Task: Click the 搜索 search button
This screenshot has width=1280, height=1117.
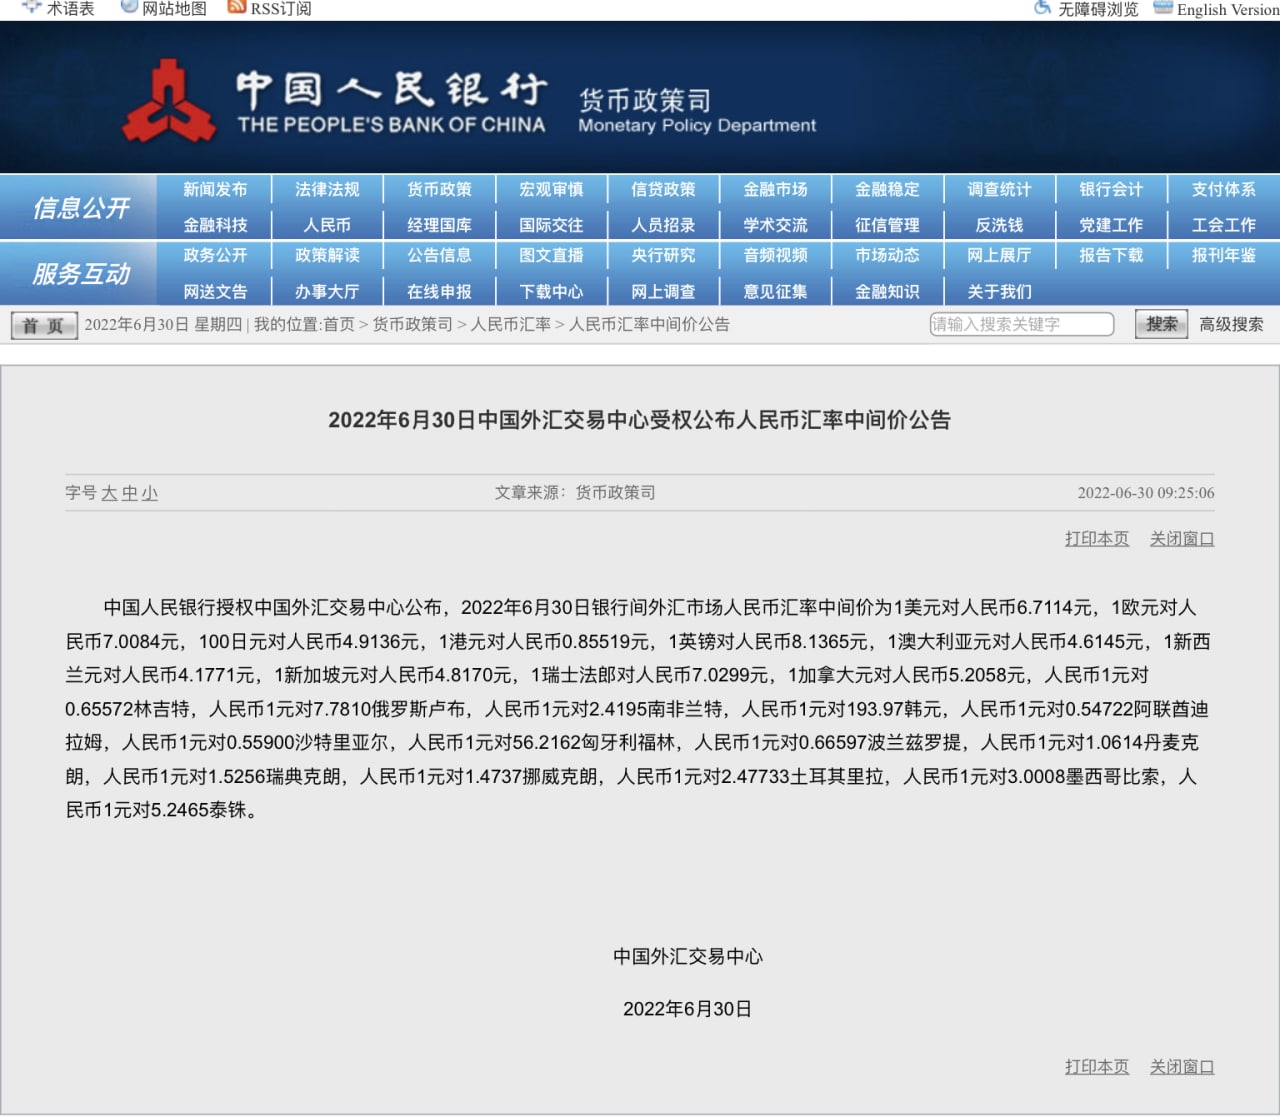Action: pos(1161,324)
